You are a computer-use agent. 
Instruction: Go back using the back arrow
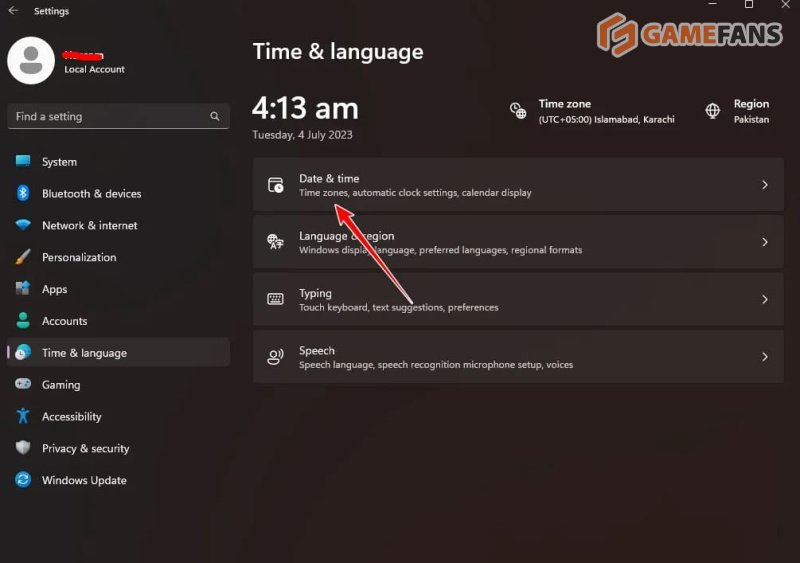tap(13, 11)
